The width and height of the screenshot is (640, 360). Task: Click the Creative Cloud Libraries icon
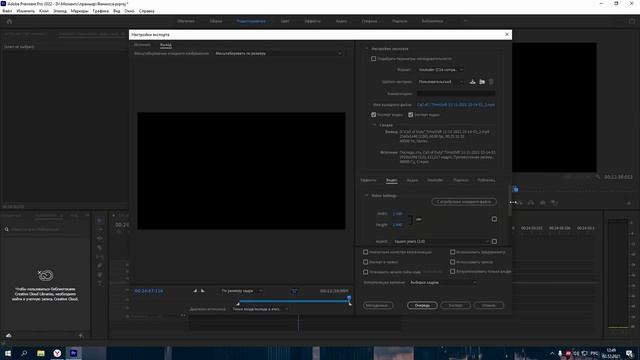pos(45,276)
